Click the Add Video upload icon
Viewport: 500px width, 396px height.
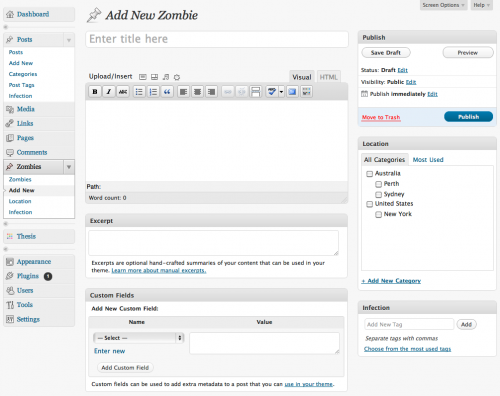click(154, 77)
